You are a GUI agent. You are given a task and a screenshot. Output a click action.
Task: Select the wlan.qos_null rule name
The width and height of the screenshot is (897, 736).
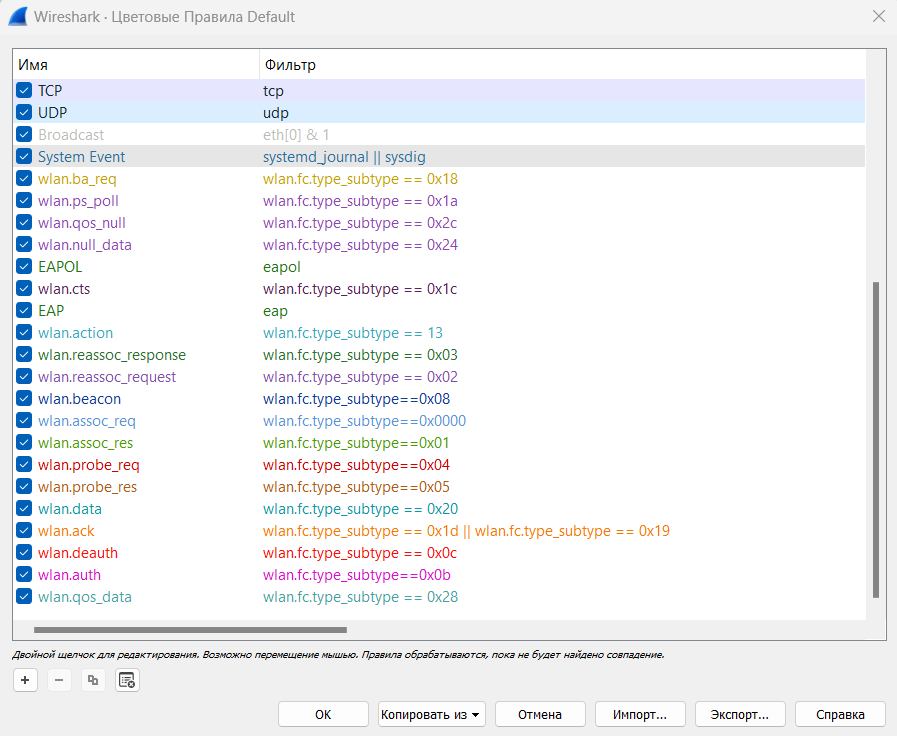pyautogui.click(x=82, y=223)
